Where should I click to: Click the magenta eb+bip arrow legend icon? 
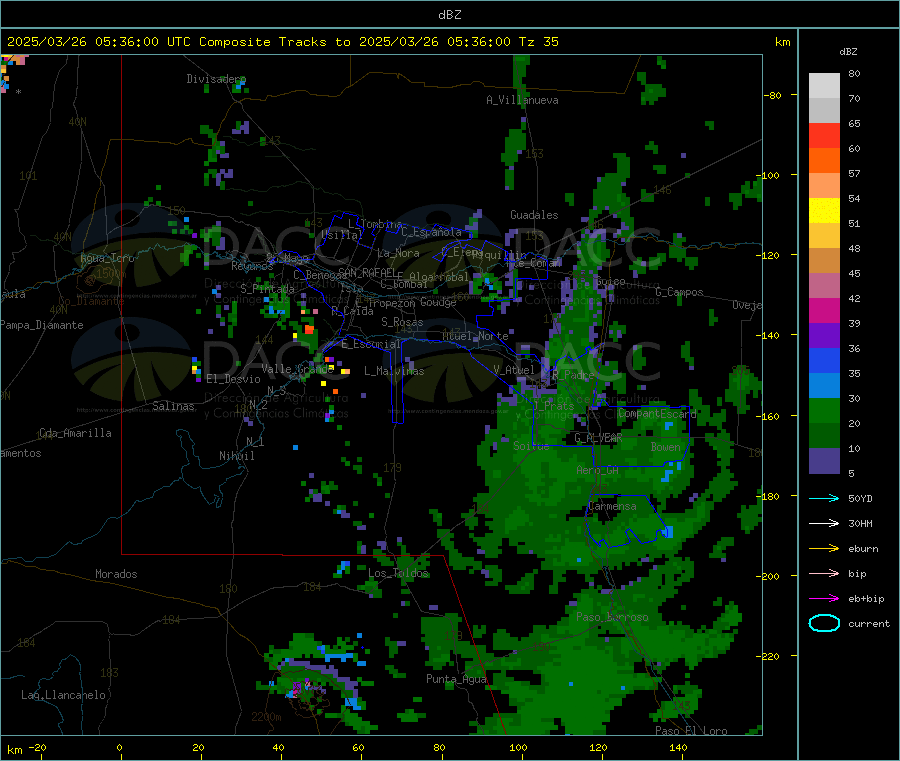824,599
